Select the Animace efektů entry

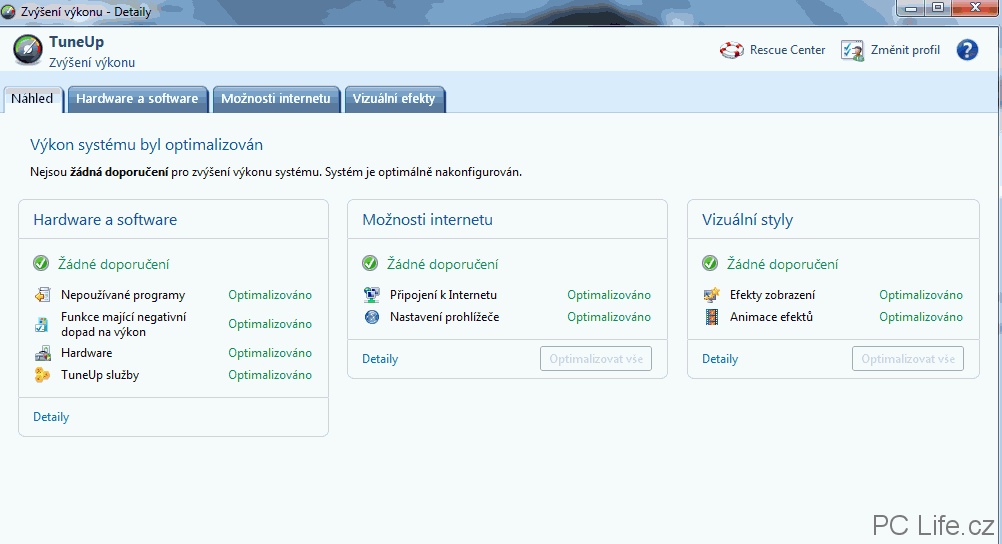(x=771, y=316)
